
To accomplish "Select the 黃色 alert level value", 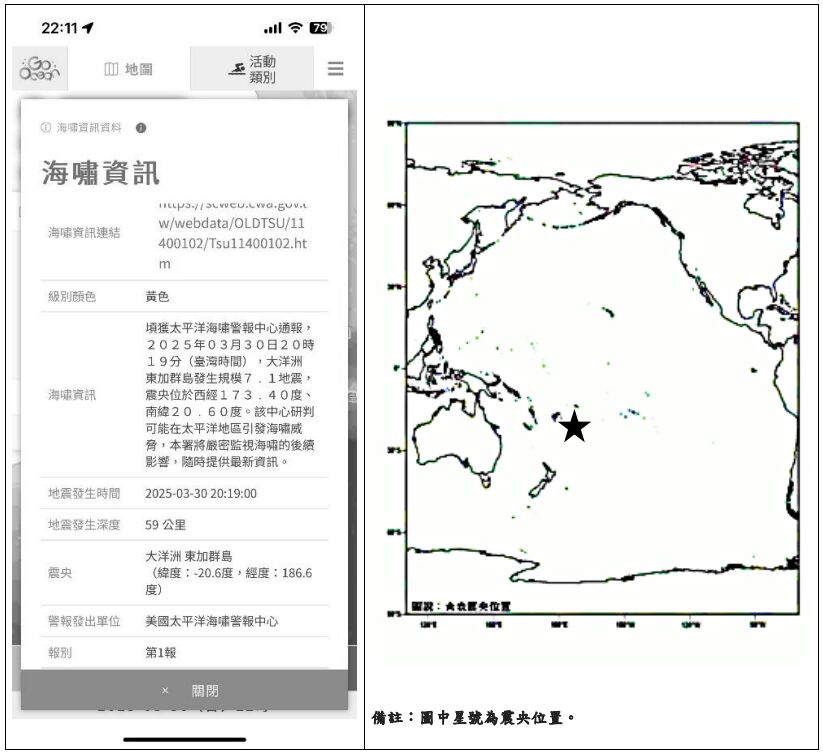I will 158,297.
